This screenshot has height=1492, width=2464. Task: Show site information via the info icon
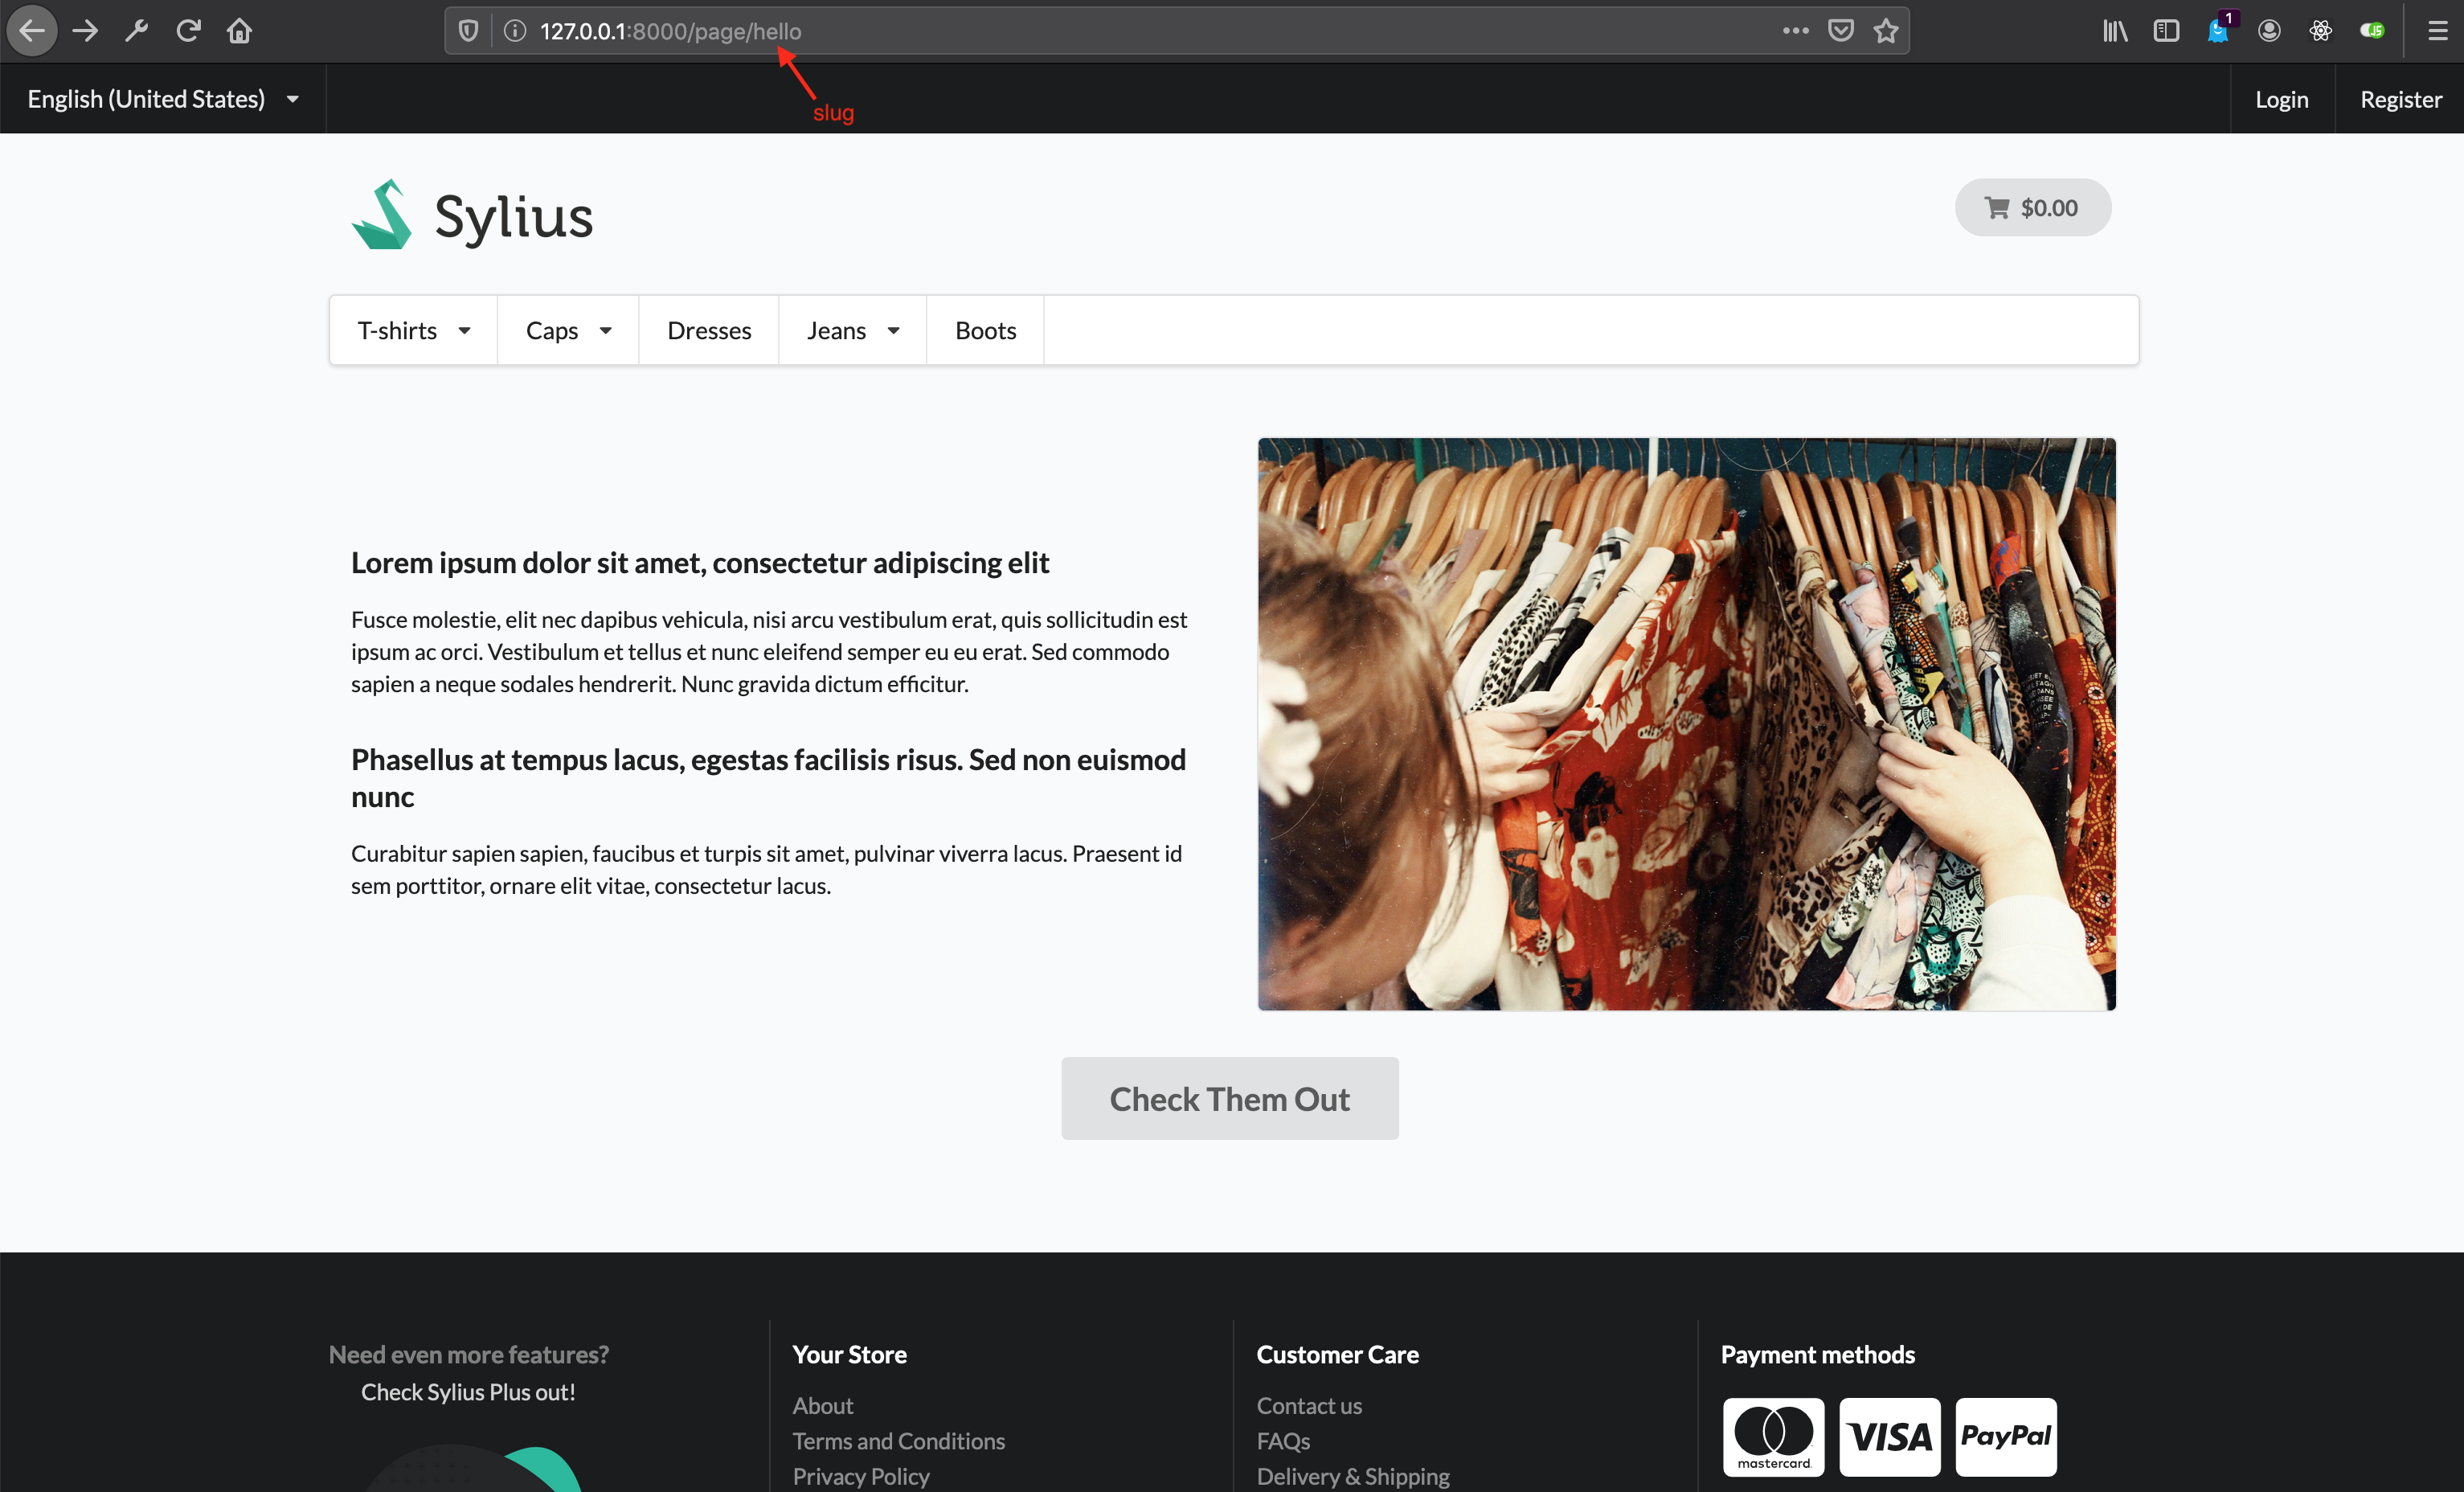point(515,31)
